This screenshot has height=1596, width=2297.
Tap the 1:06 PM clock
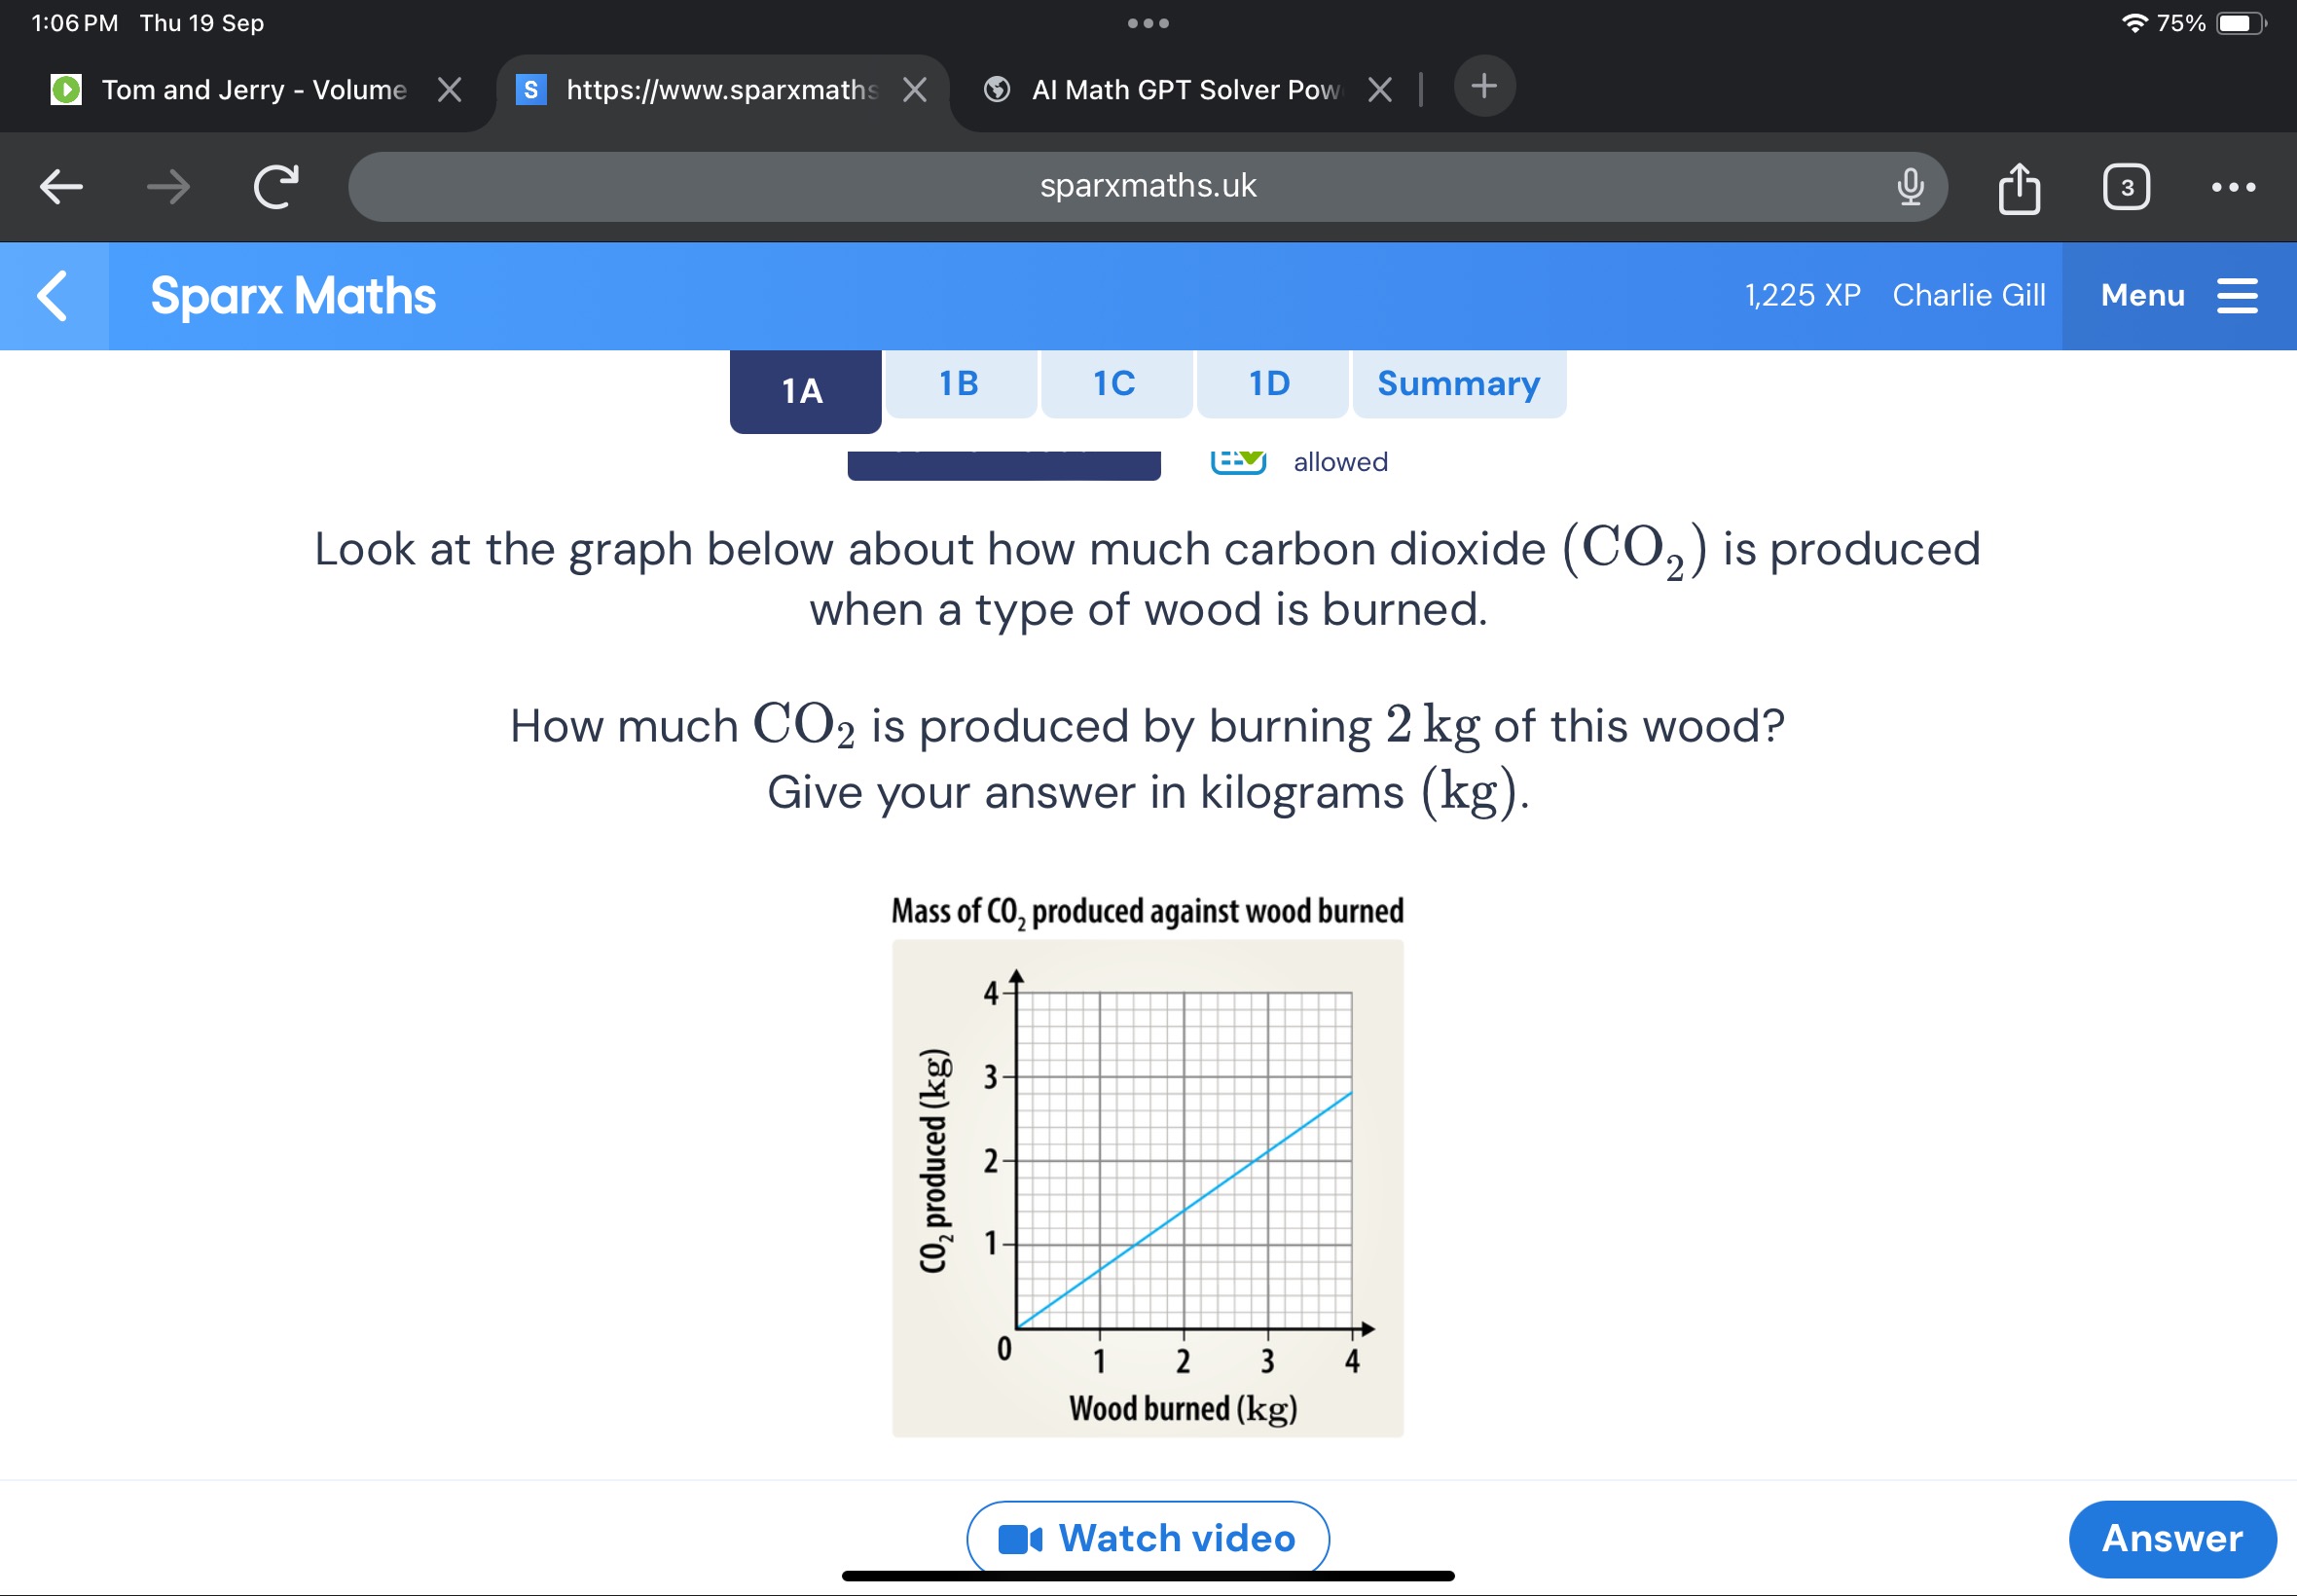[75, 23]
